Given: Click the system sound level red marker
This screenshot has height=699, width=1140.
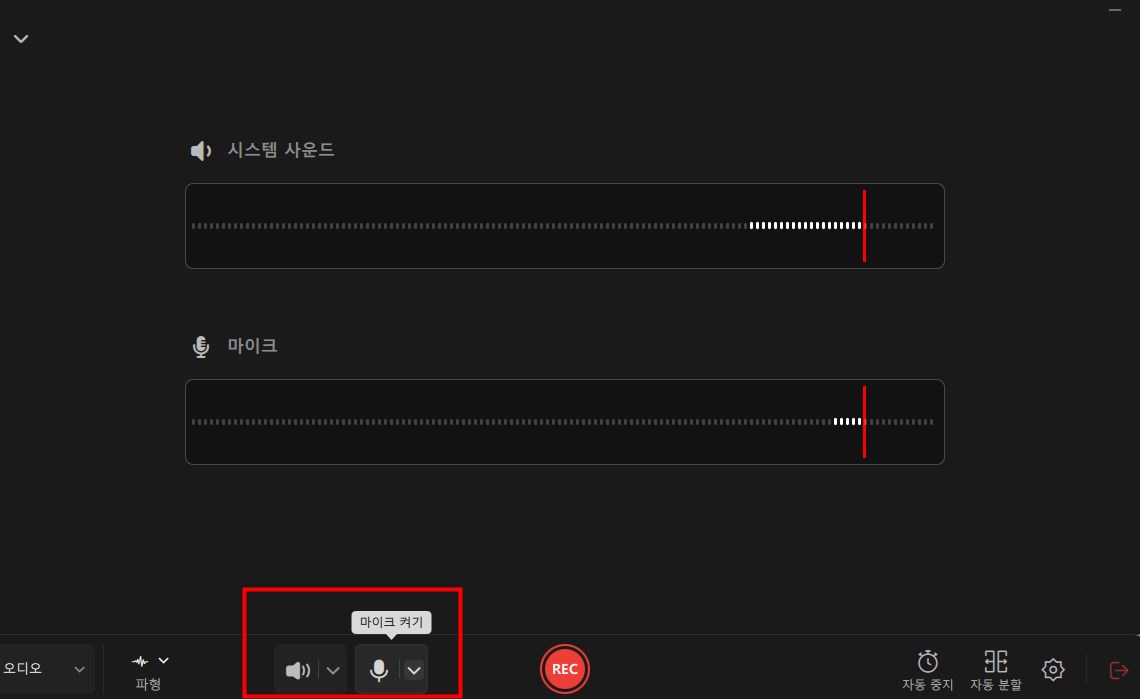Looking at the screenshot, I should pos(864,225).
